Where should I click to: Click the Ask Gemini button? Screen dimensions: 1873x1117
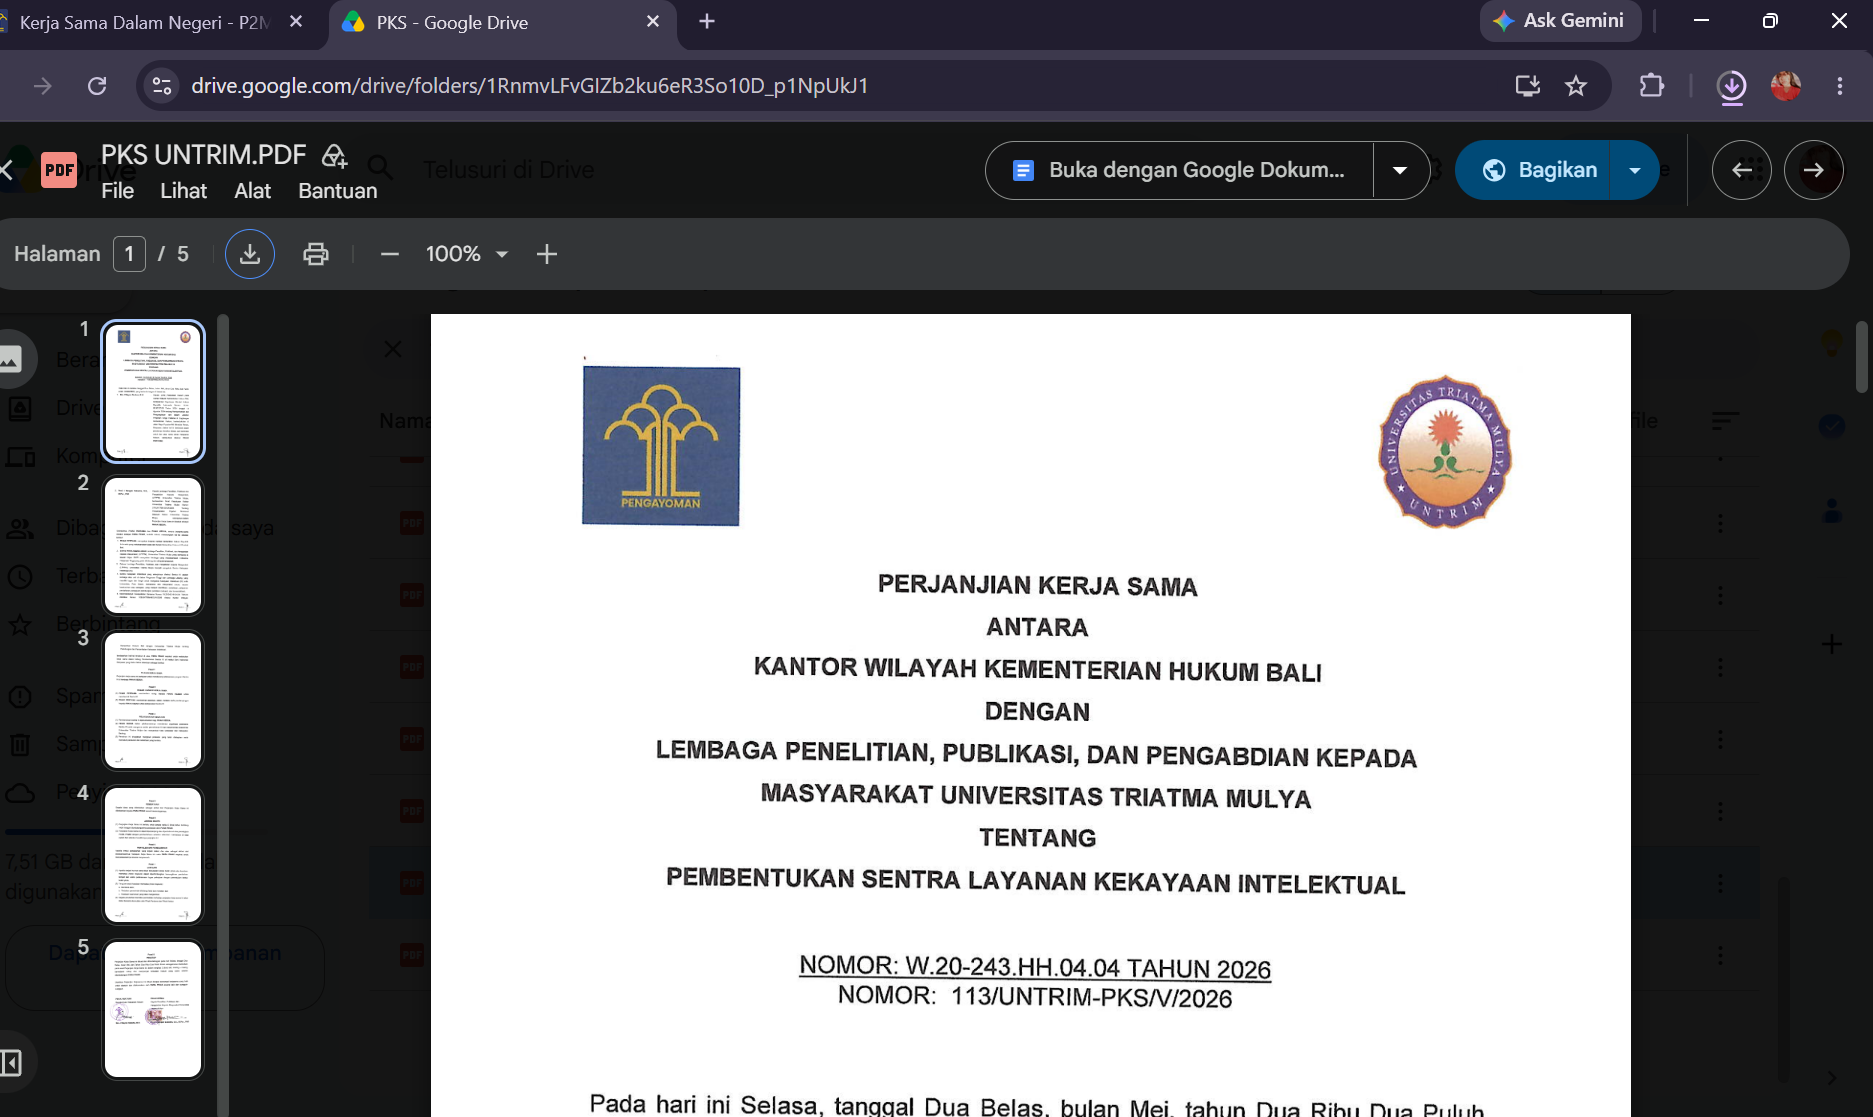1560,21
